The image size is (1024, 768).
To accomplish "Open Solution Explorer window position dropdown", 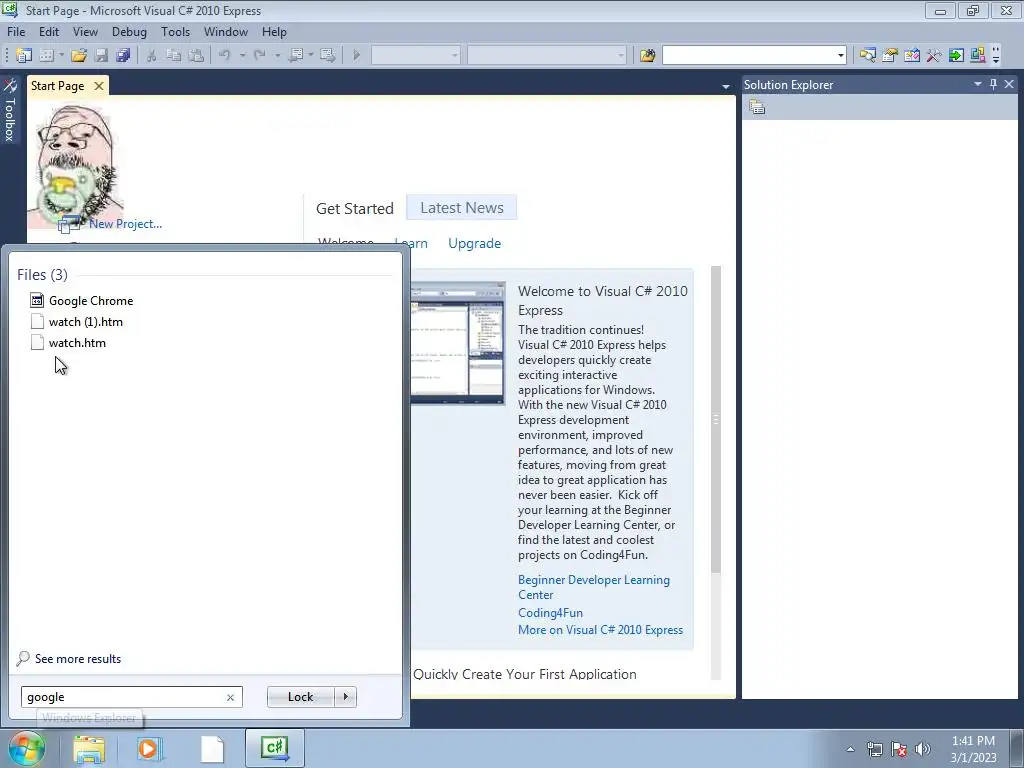I will [x=978, y=84].
